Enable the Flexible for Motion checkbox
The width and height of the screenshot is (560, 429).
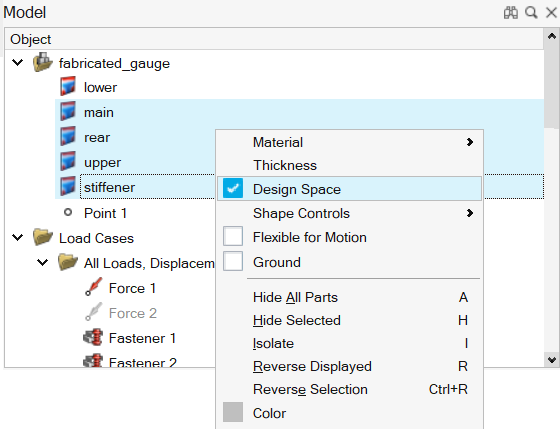coord(233,236)
